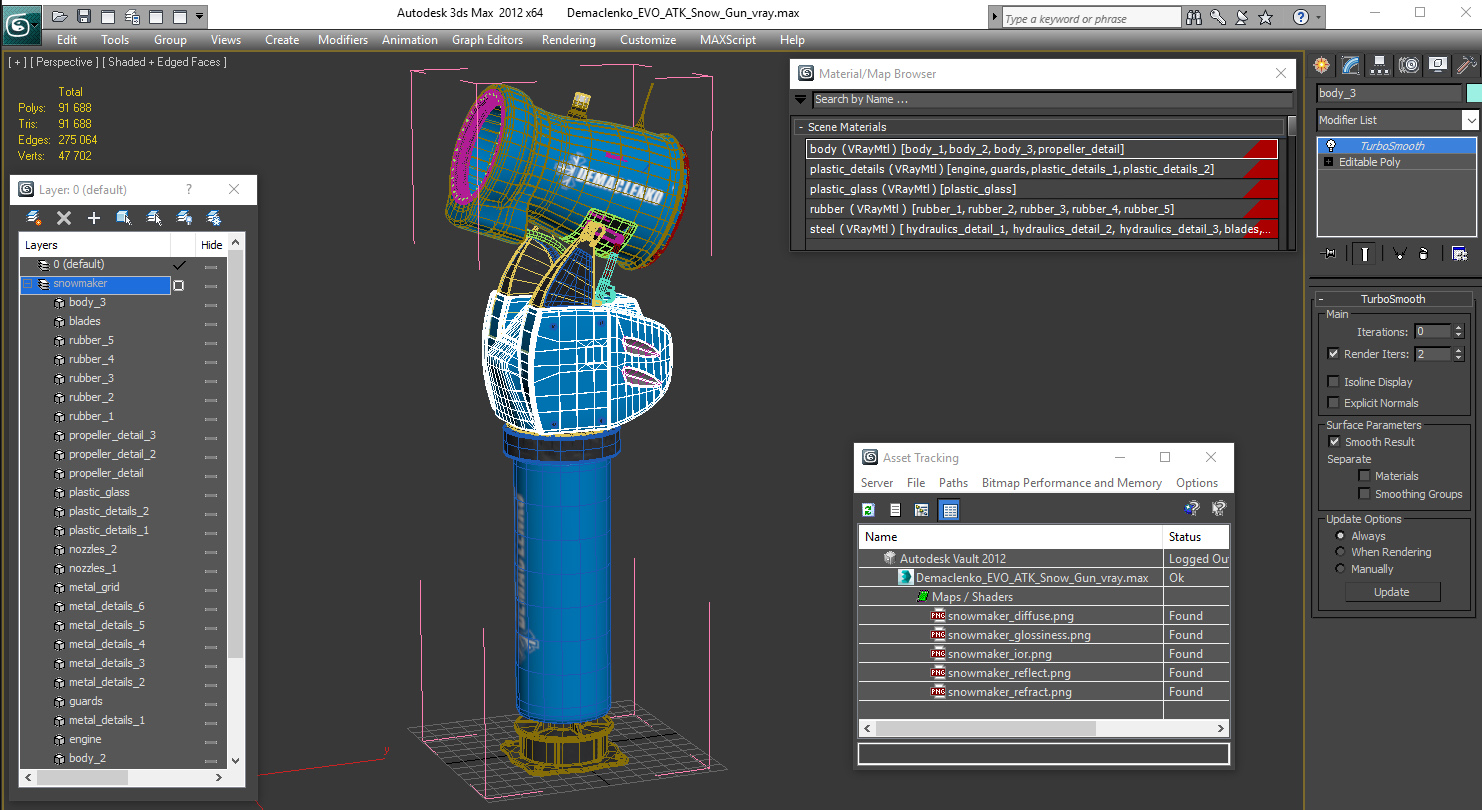Open the Motion command panel tab

coord(1409,65)
